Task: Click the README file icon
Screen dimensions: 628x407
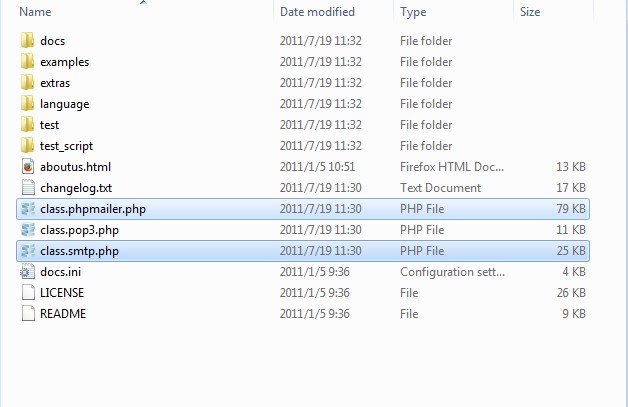Action: tap(28, 314)
